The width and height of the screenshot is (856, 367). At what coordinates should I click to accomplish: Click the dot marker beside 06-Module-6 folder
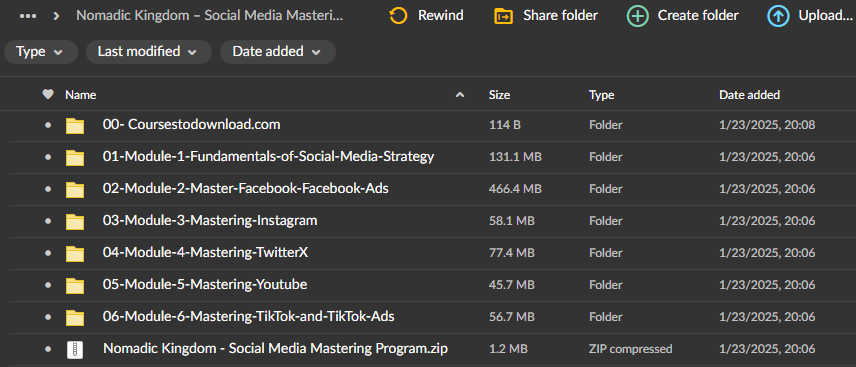48,317
